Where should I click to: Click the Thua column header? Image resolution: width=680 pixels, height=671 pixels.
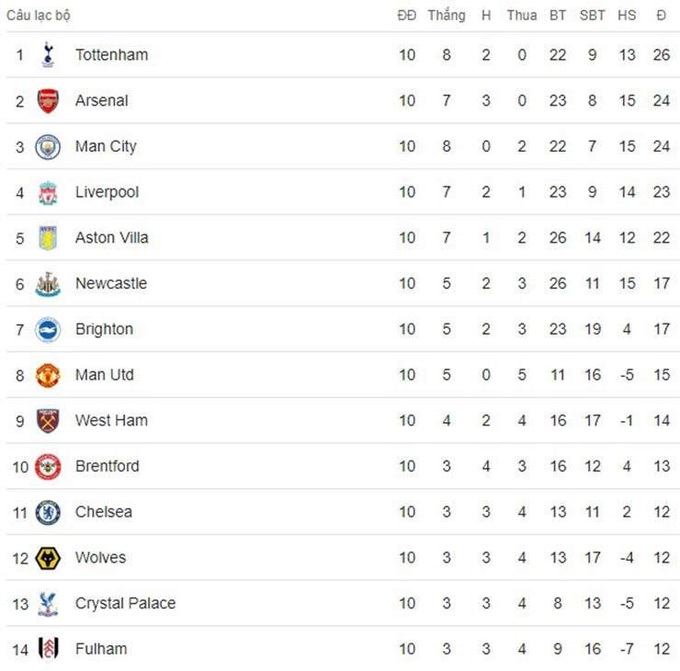click(x=522, y=15)
